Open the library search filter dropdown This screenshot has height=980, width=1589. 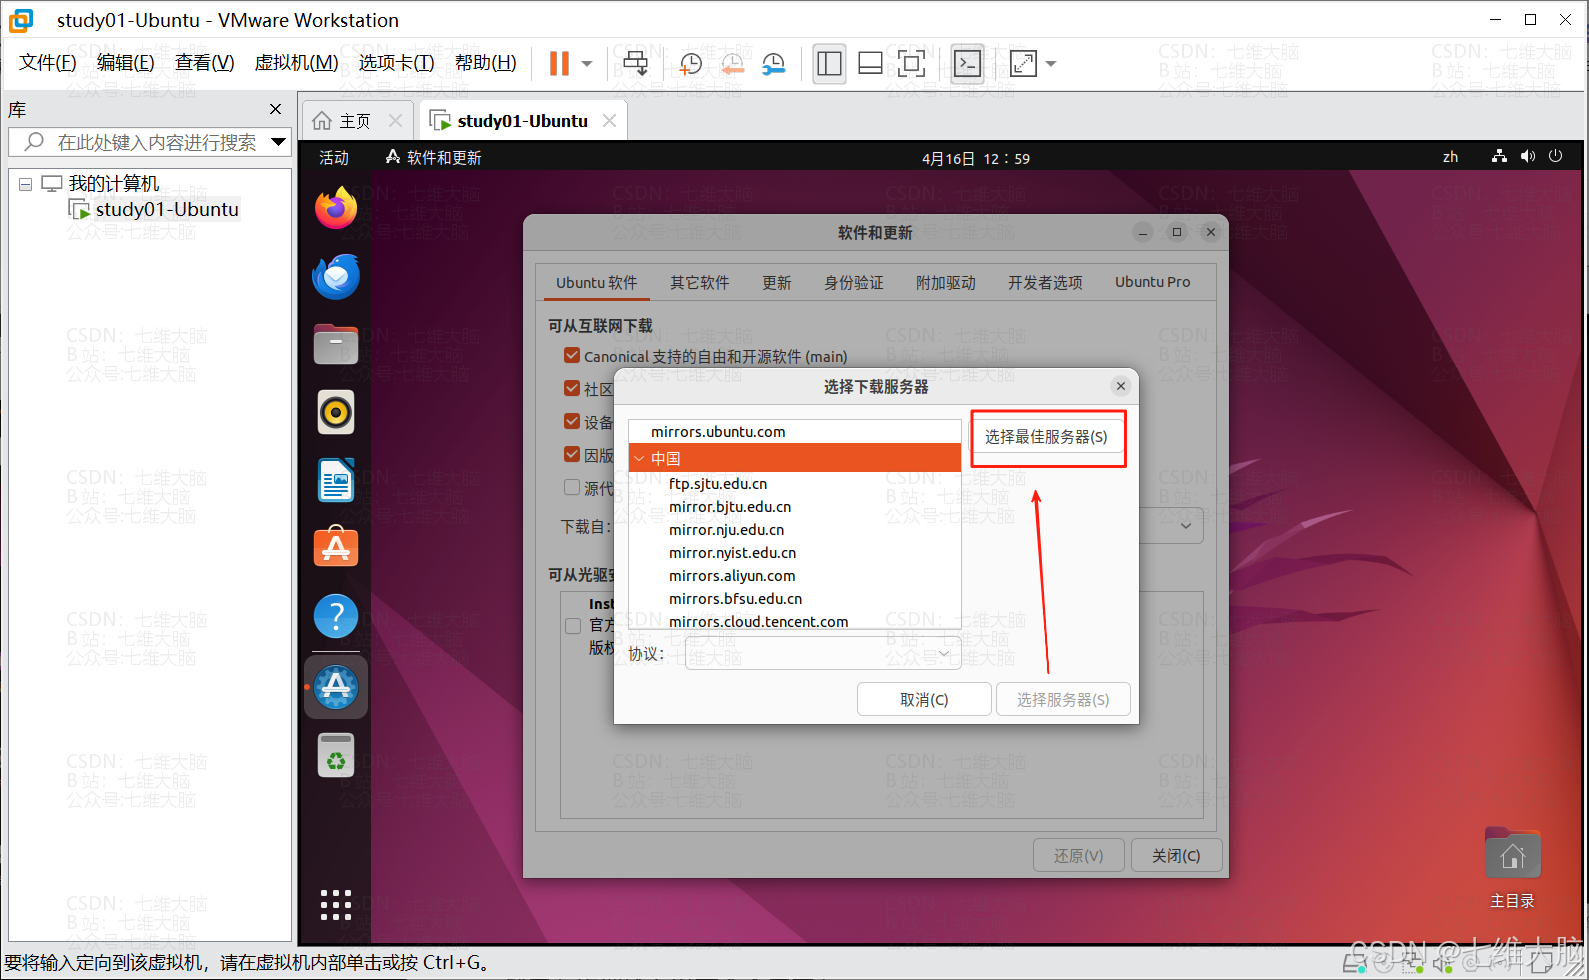(278, 142)
